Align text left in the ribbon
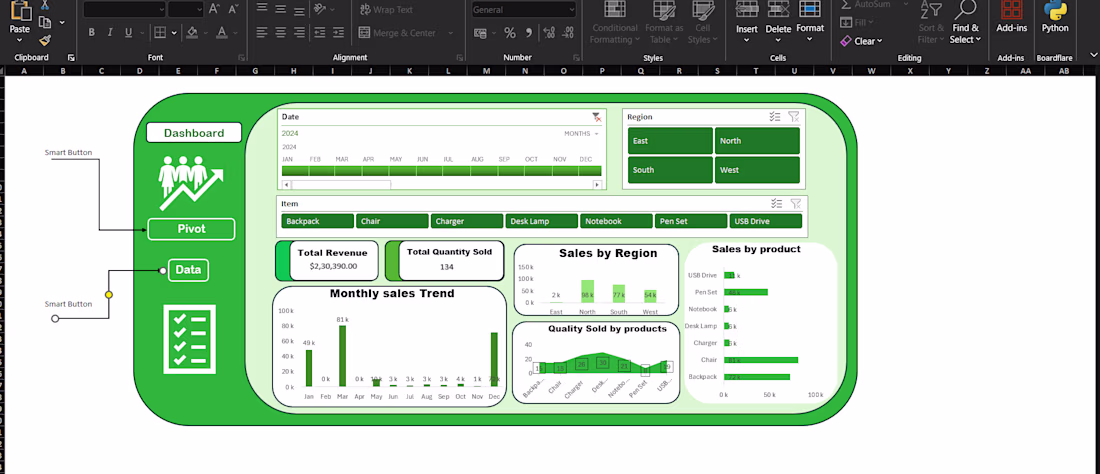The height and width of the screenshot is (474, 1100). (262, 32)
